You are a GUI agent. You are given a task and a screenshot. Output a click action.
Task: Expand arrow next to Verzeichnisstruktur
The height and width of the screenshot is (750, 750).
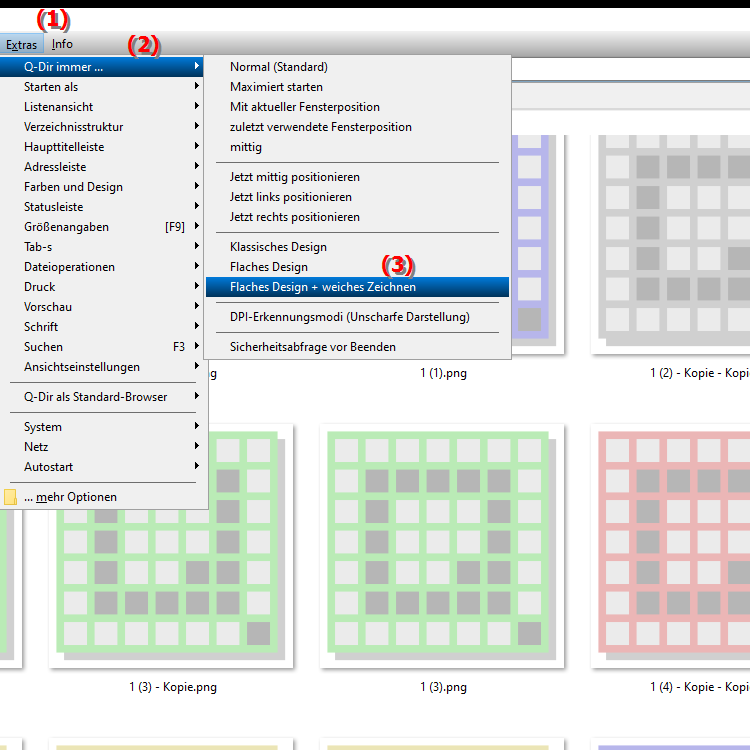click(197, 126)
